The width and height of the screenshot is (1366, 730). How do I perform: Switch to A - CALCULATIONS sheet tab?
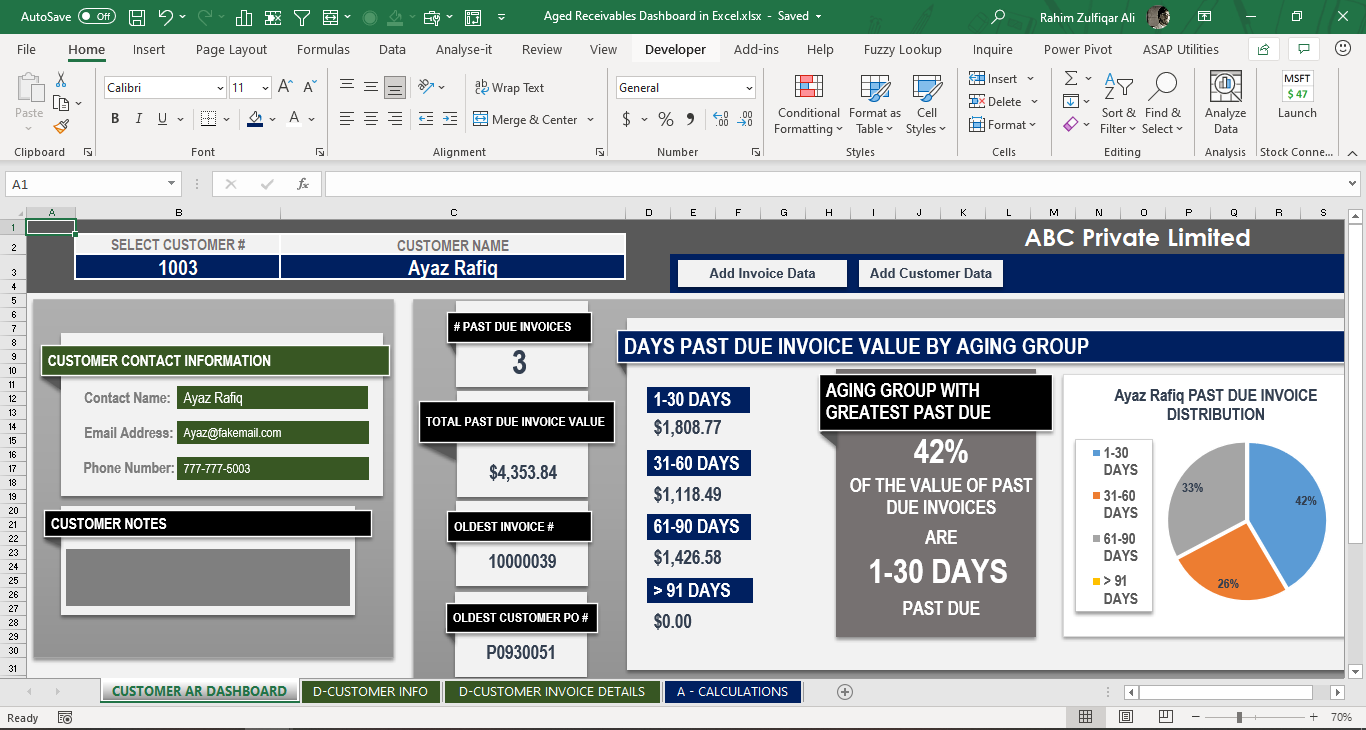[x=732, y=691]
